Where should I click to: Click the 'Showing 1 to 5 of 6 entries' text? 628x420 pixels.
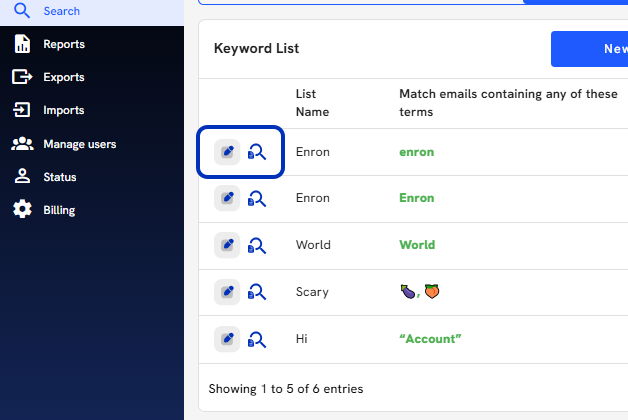point(286,389)
